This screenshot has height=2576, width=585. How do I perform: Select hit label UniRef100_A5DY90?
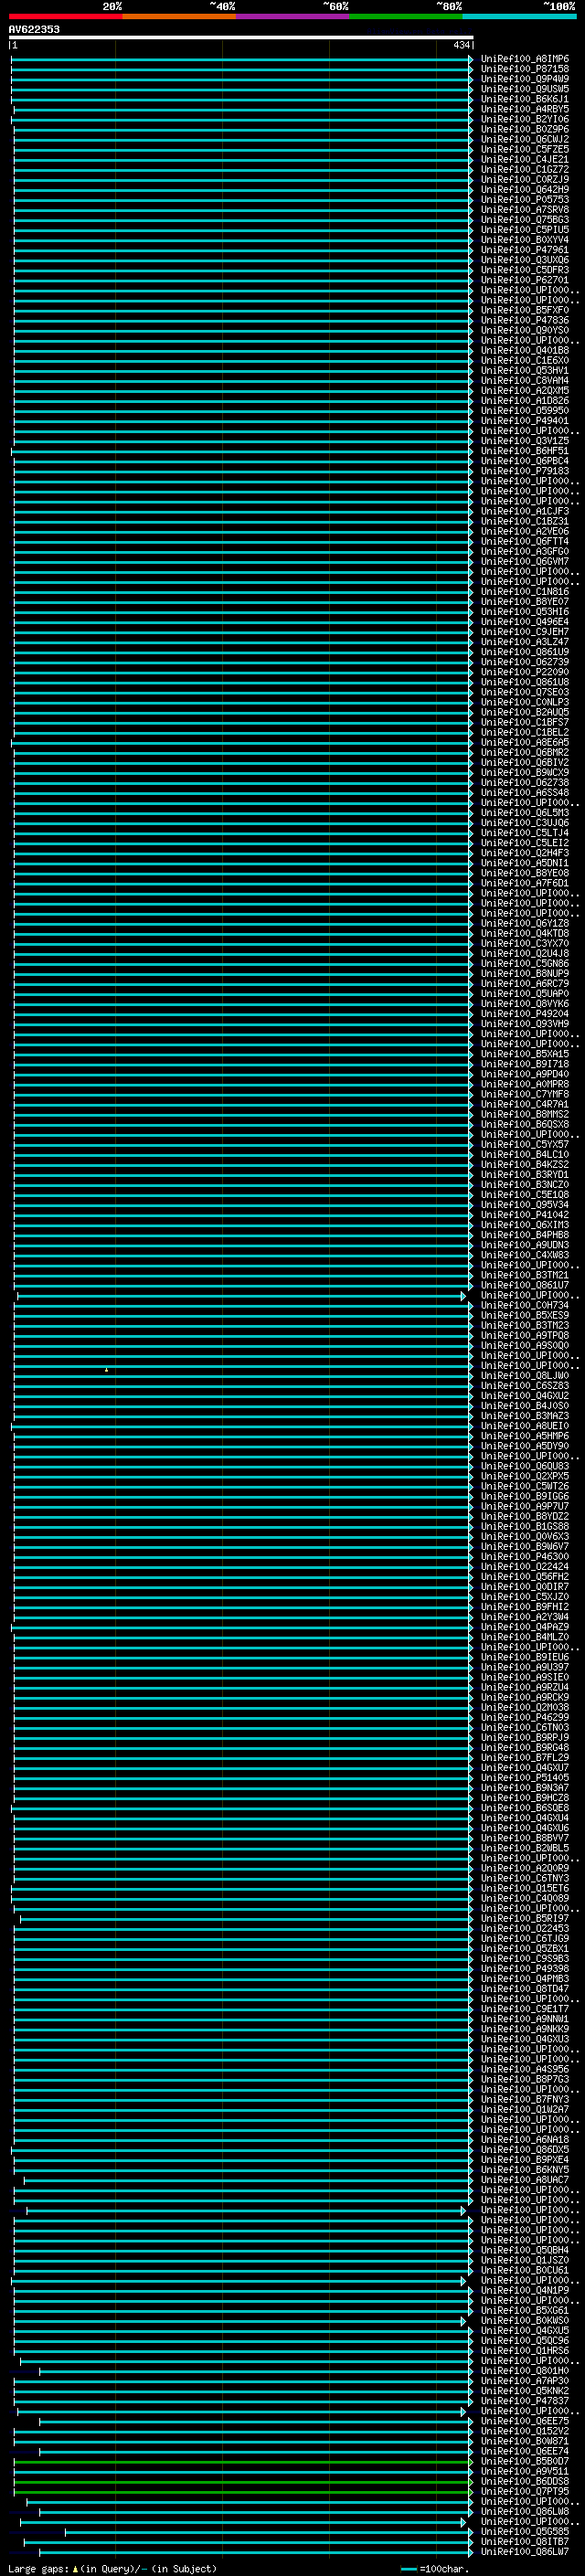click(524, 1446)
